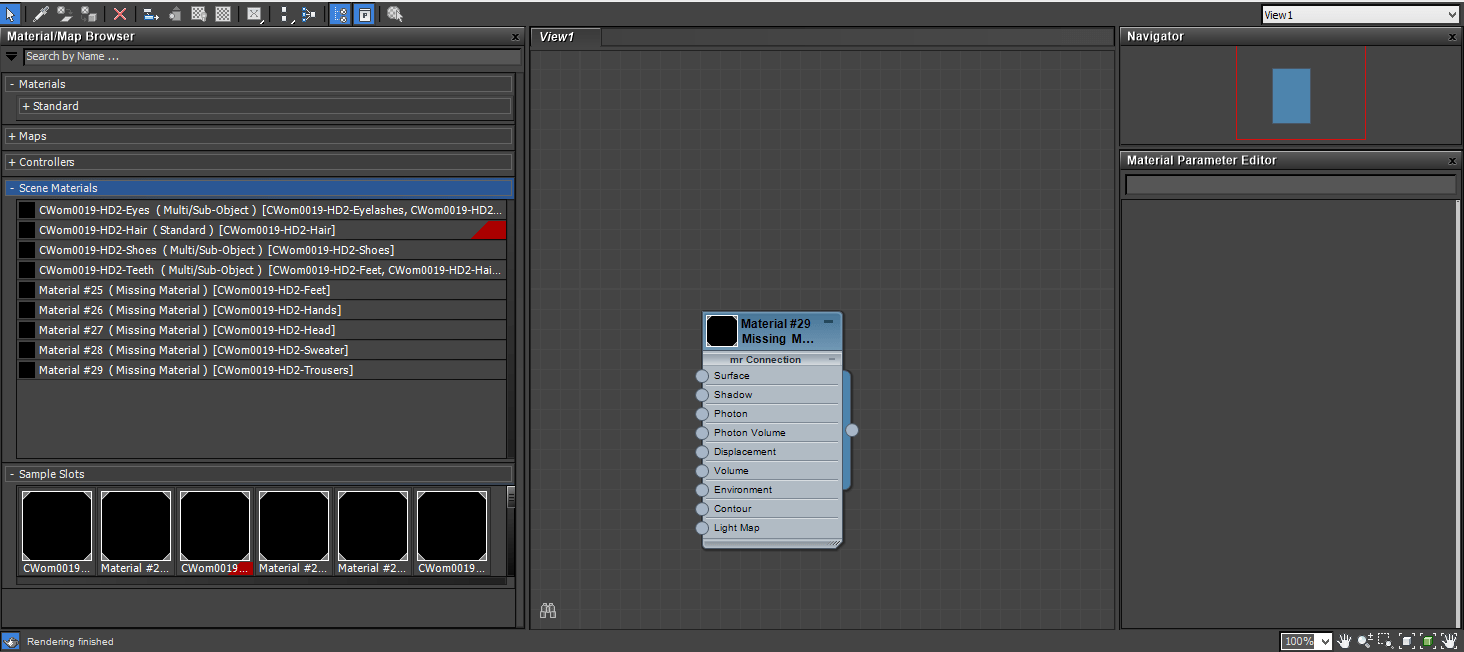The image size is (1464, 652).
Task: Activate the Layout All Vertical tool
Action: 284,14
